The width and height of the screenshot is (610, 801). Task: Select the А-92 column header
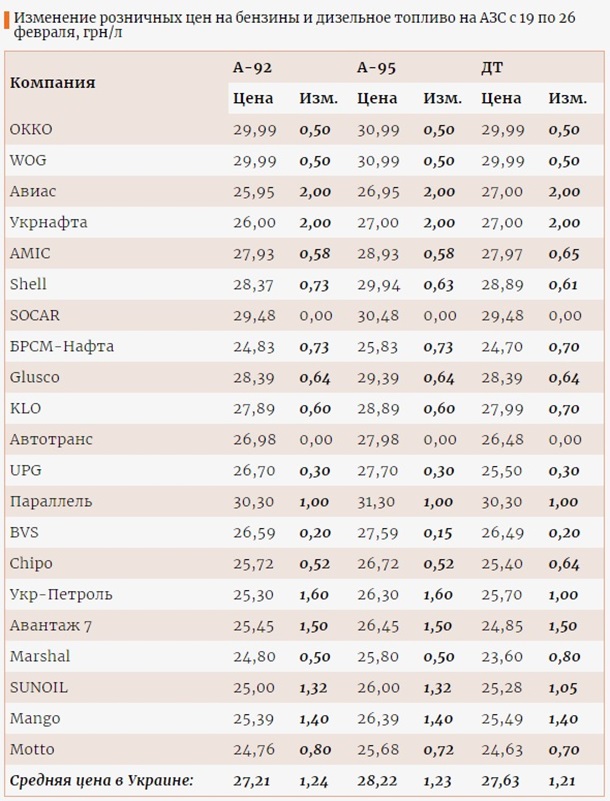point(252,68)
